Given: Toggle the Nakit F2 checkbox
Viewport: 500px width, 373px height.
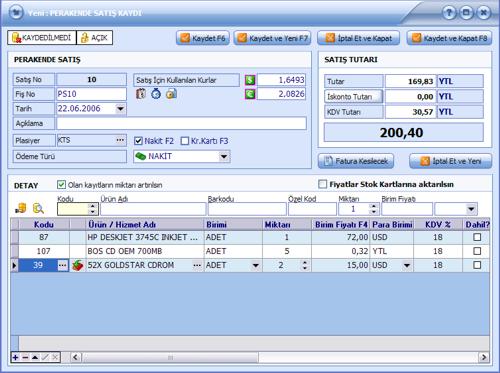Looking at the screenshot, I should pyautogui.click(x=138, y=141).
